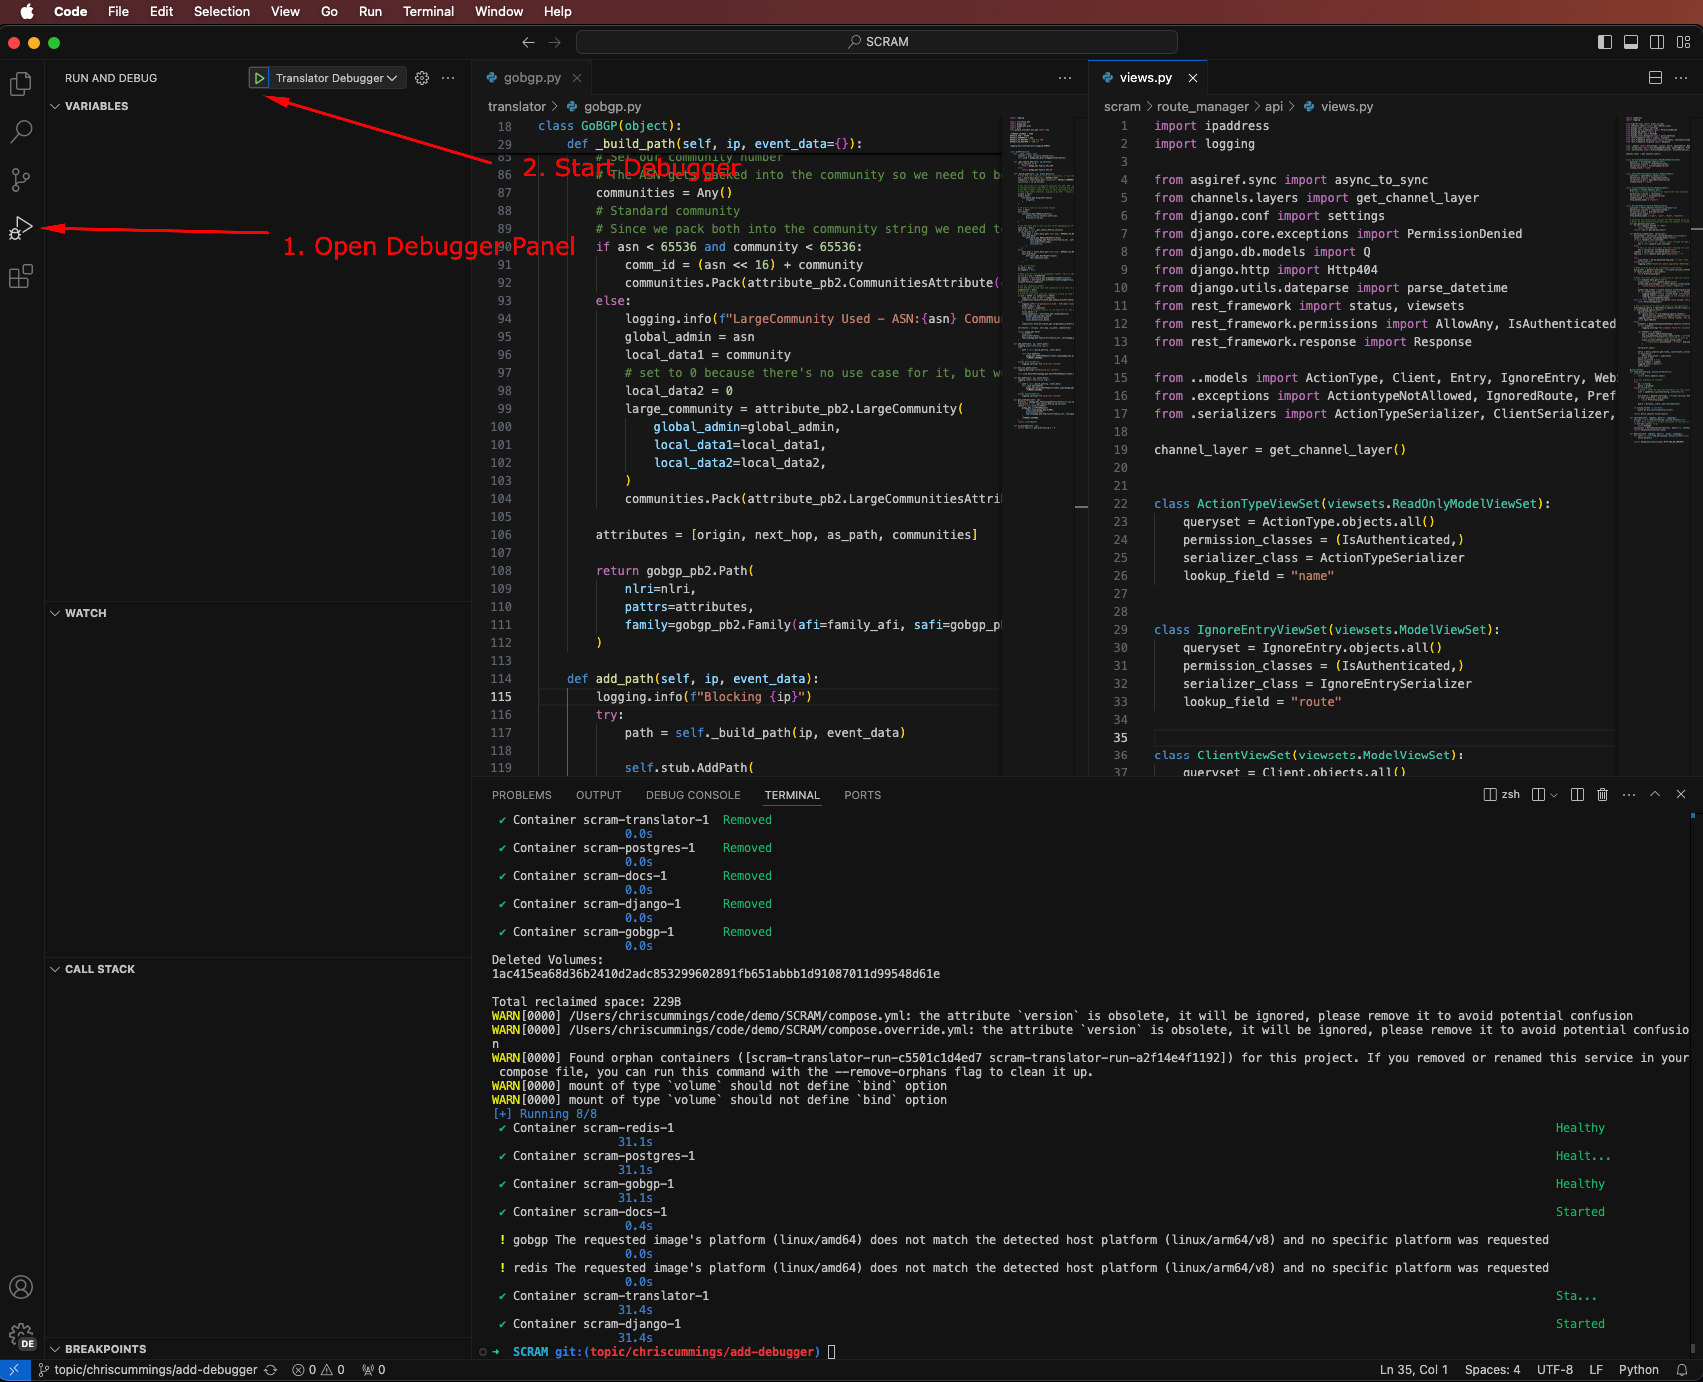Go to line via Ln 35, Col 1
The width and height of the screenshot is (1703, 1382).
point(1413,1370)
